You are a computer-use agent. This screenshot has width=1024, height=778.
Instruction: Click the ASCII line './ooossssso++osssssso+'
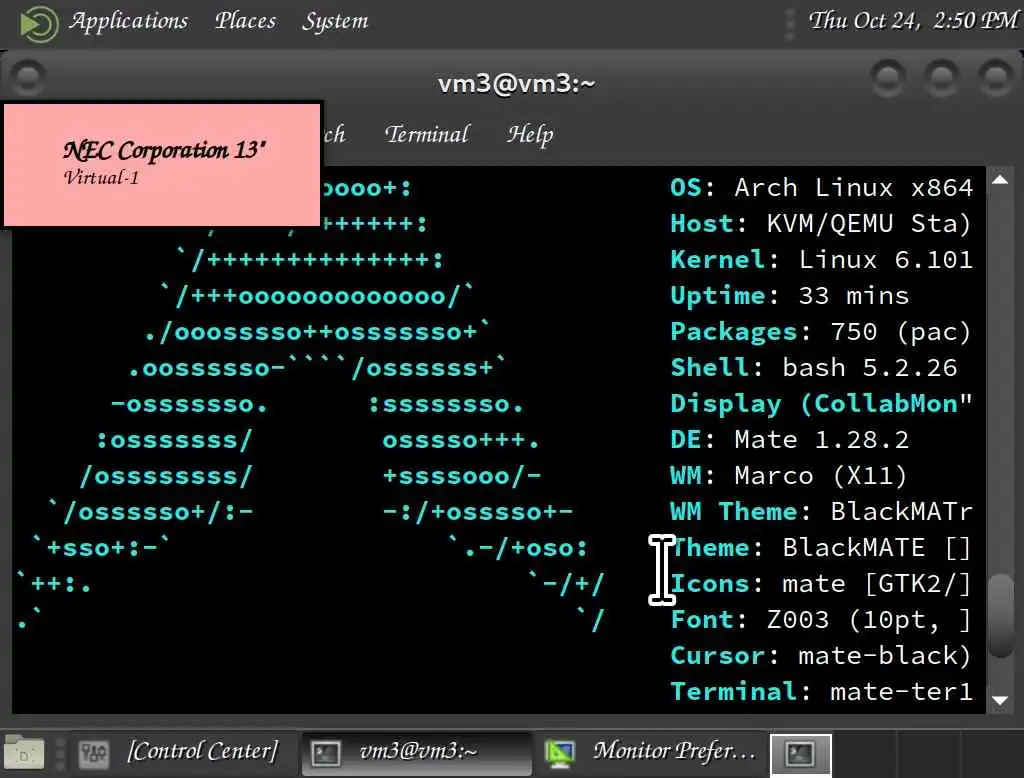(x=317, y=332)
